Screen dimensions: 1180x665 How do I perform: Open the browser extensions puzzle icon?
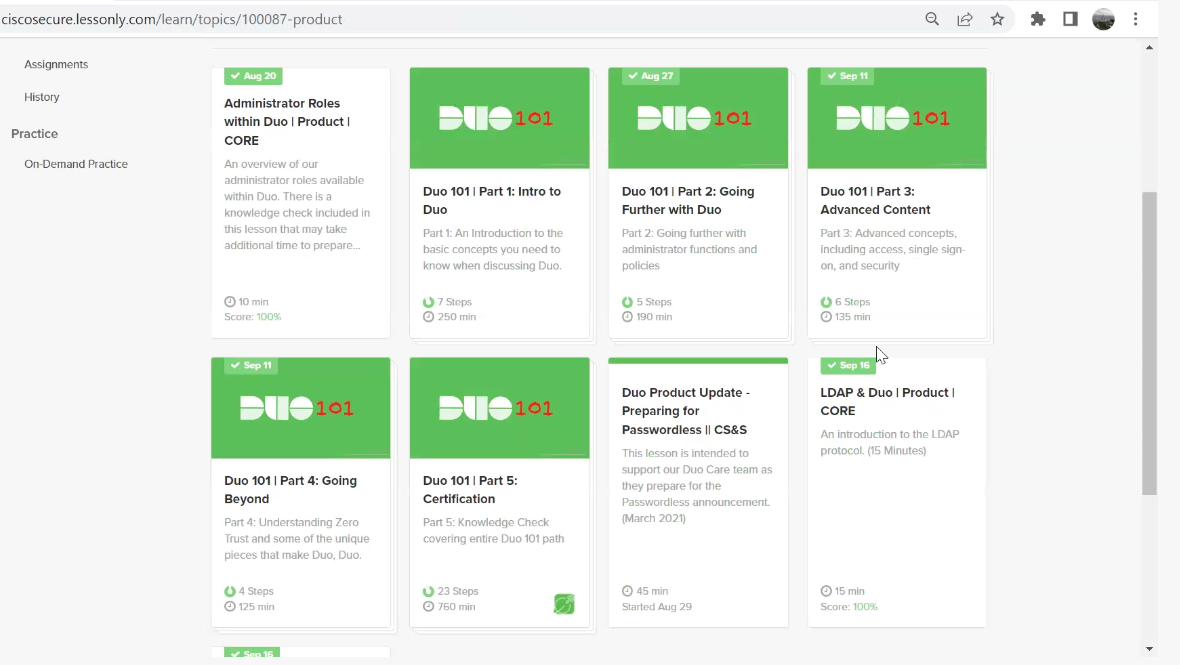point(1038,19)
